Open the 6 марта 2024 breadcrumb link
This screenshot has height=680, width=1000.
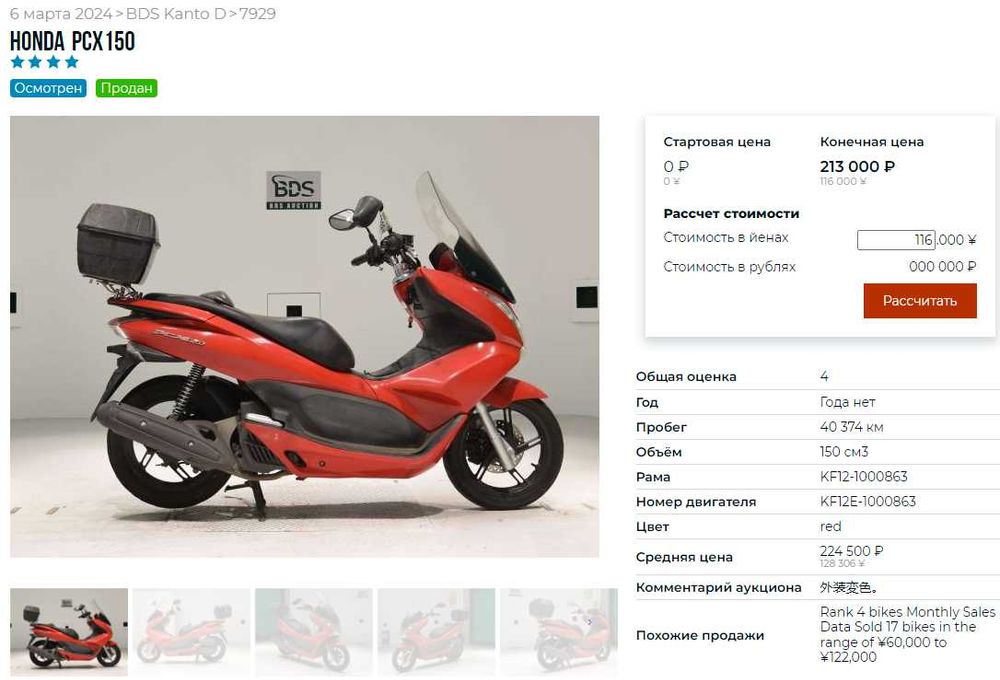61,13
